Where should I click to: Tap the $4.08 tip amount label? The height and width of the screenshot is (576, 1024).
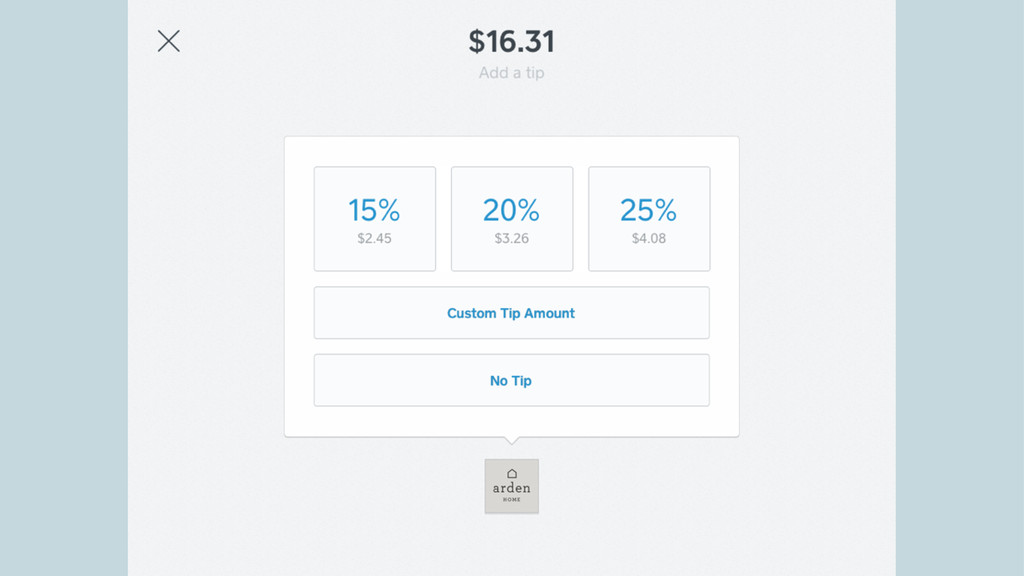tap(648, 238)
